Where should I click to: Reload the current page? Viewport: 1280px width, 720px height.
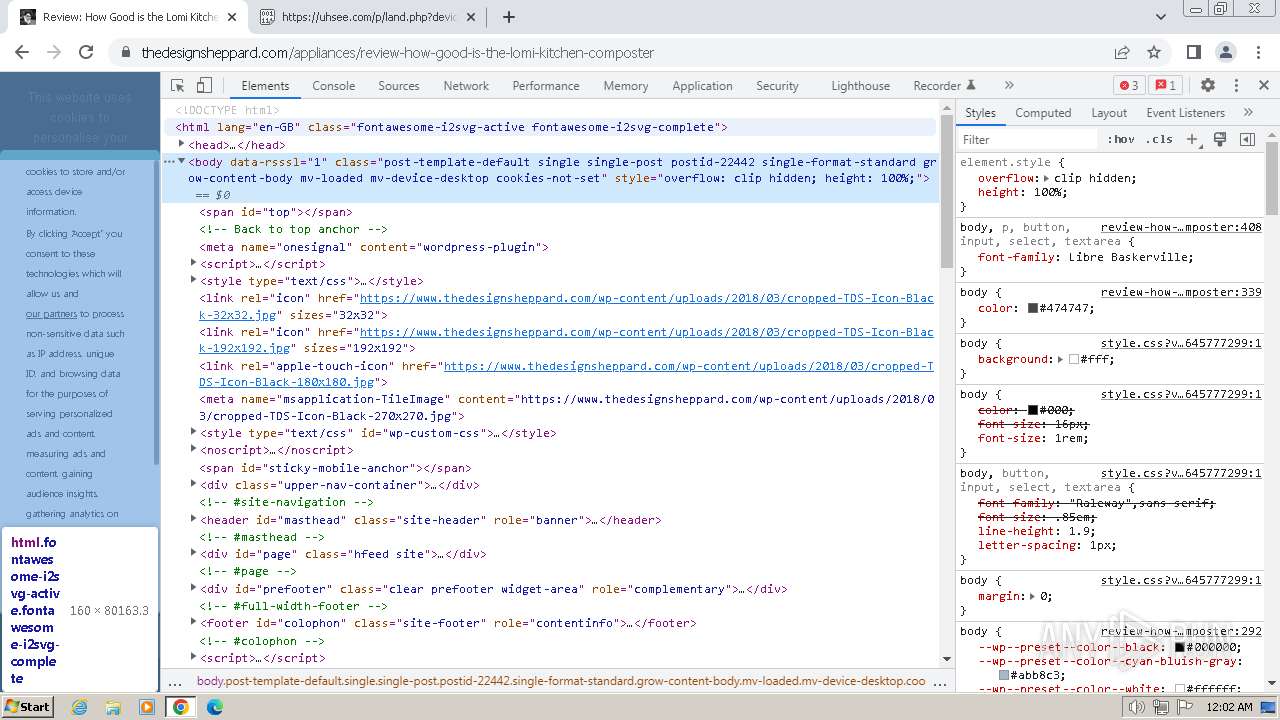coord(86,52)
